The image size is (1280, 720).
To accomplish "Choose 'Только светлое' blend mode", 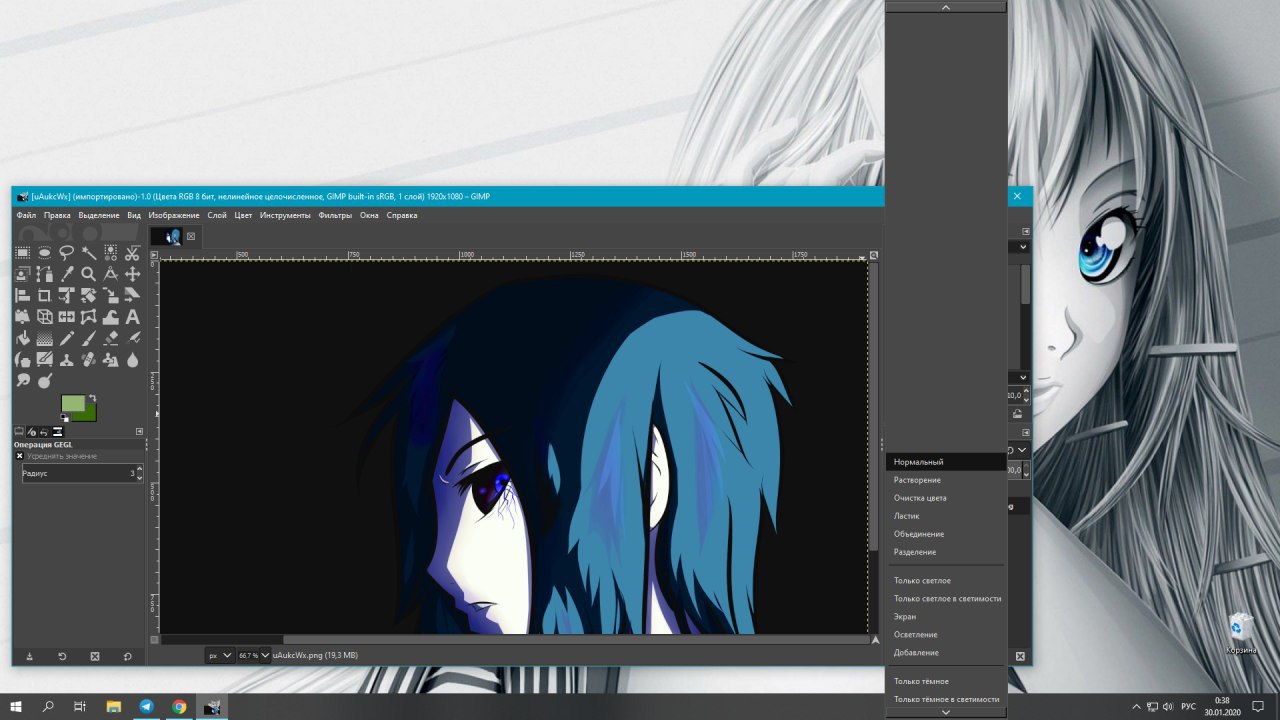I will click(x=946, y=581).
